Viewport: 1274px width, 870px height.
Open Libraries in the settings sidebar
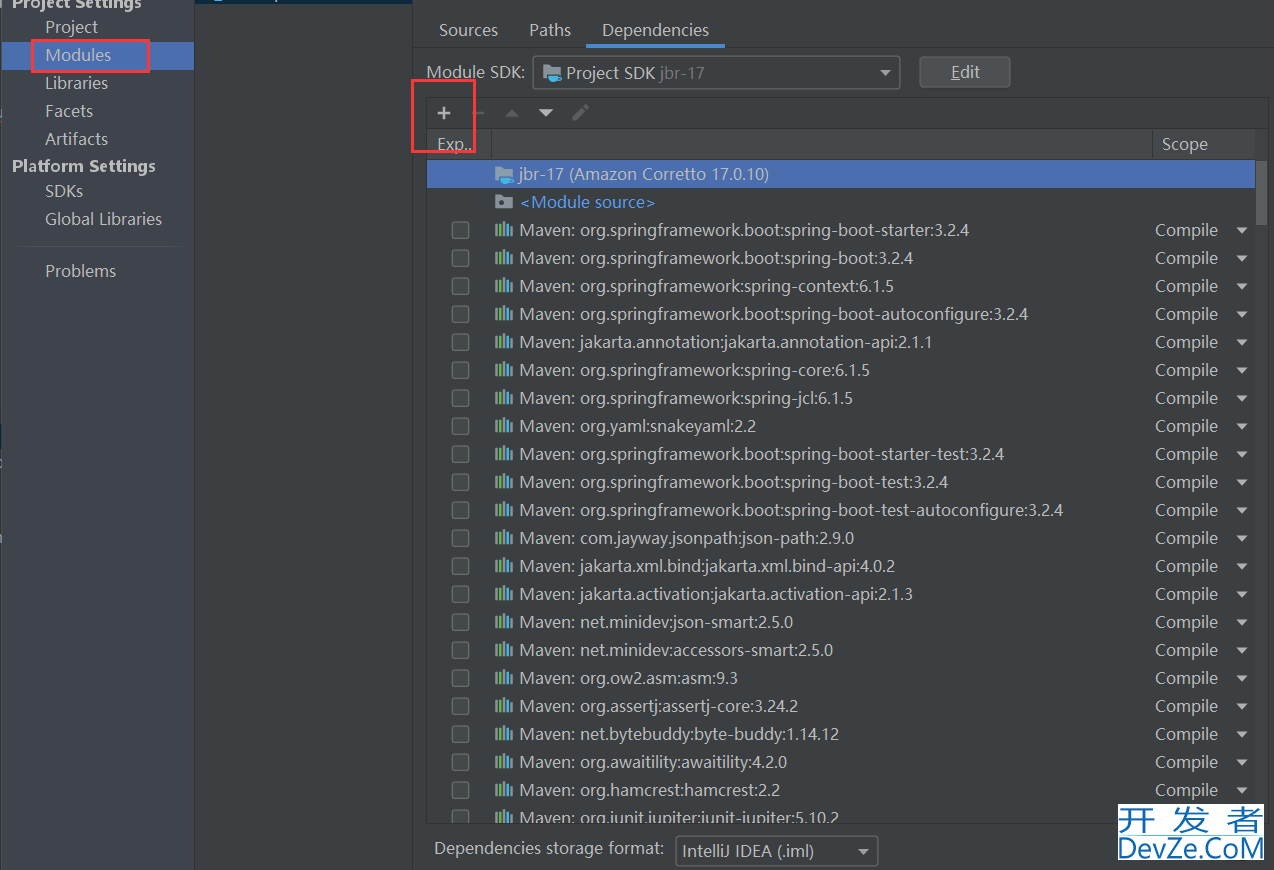[76, 83]
